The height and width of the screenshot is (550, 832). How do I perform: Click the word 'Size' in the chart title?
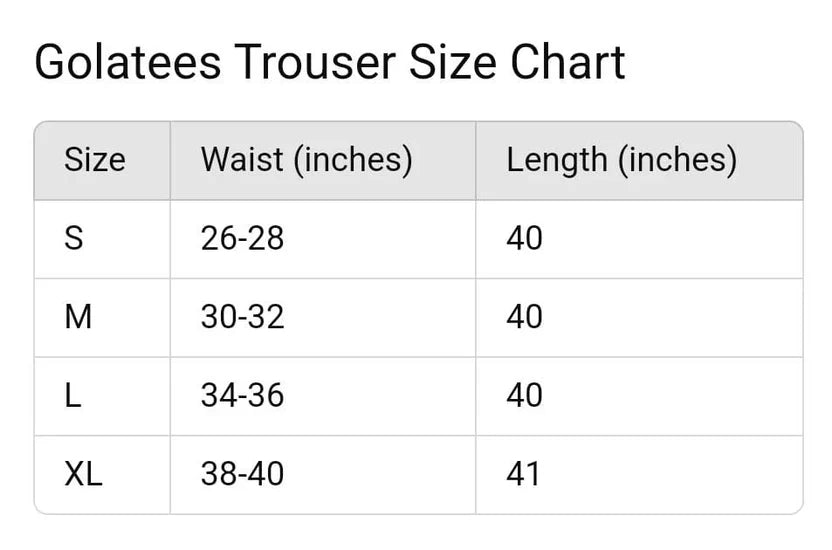coord(454,63)
